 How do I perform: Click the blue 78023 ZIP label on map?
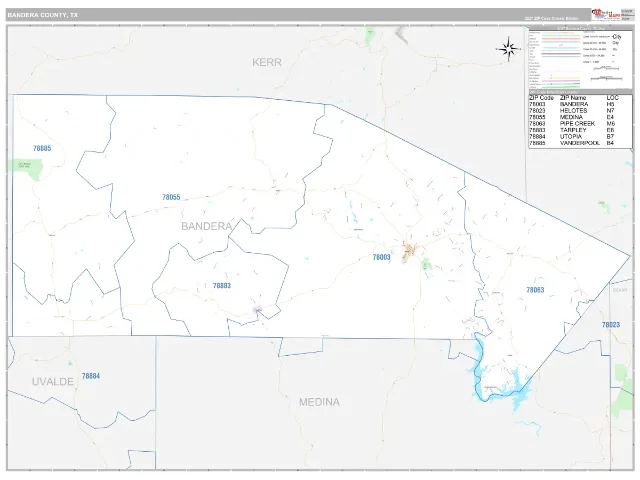coord(611,325)
